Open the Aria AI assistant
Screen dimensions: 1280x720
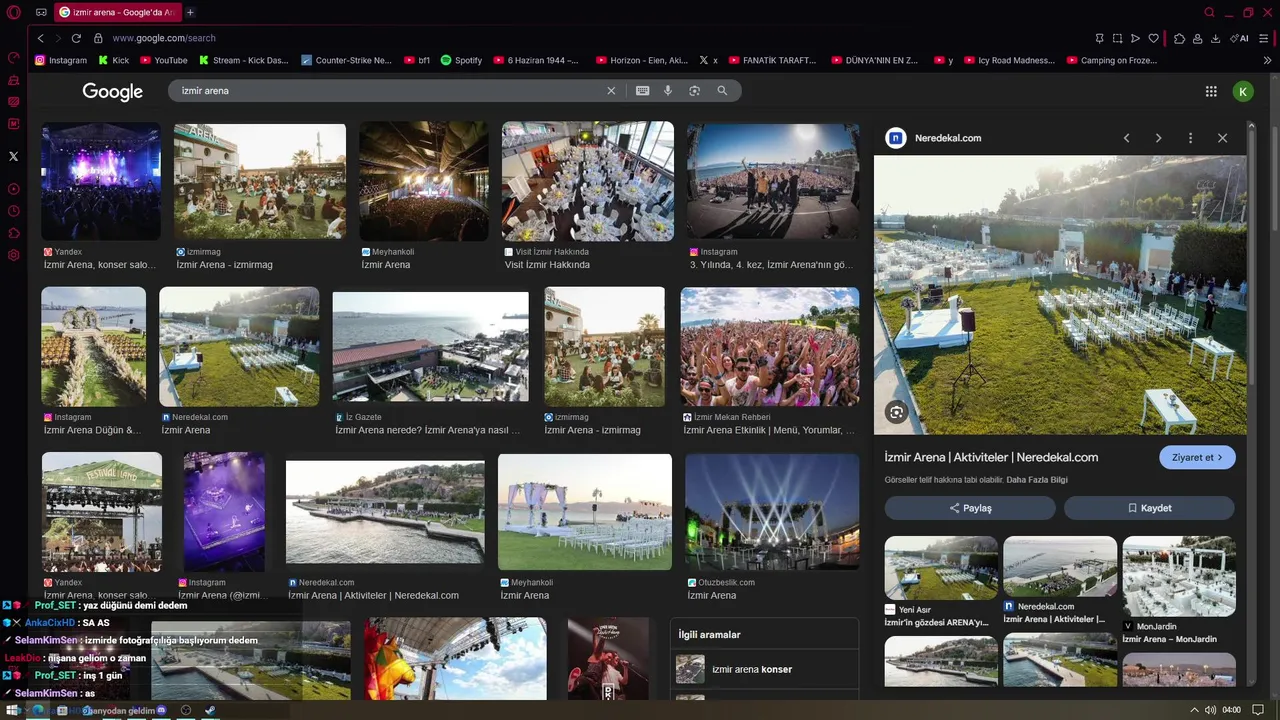coord(1240,38)
